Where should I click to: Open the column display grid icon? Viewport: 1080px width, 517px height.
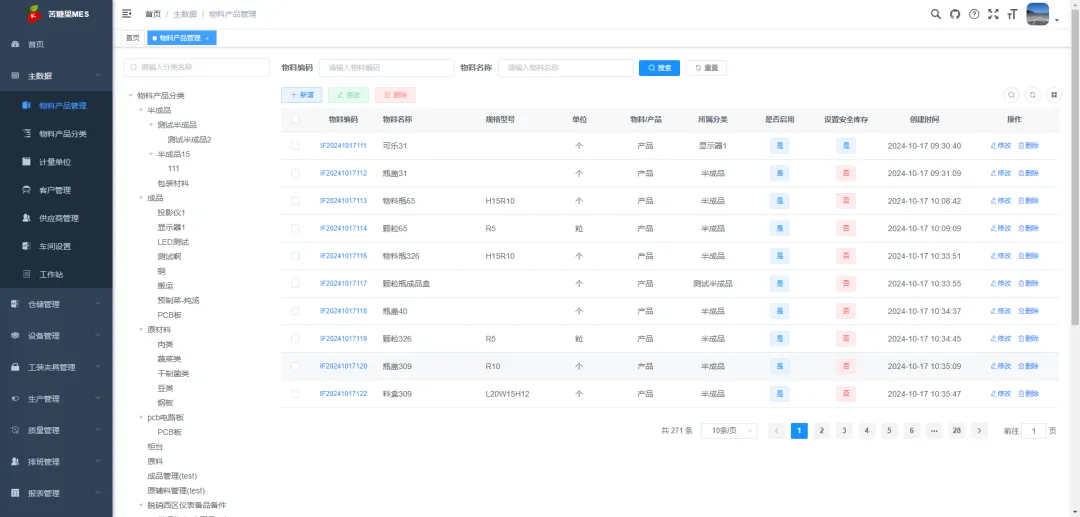[1054, 95]
